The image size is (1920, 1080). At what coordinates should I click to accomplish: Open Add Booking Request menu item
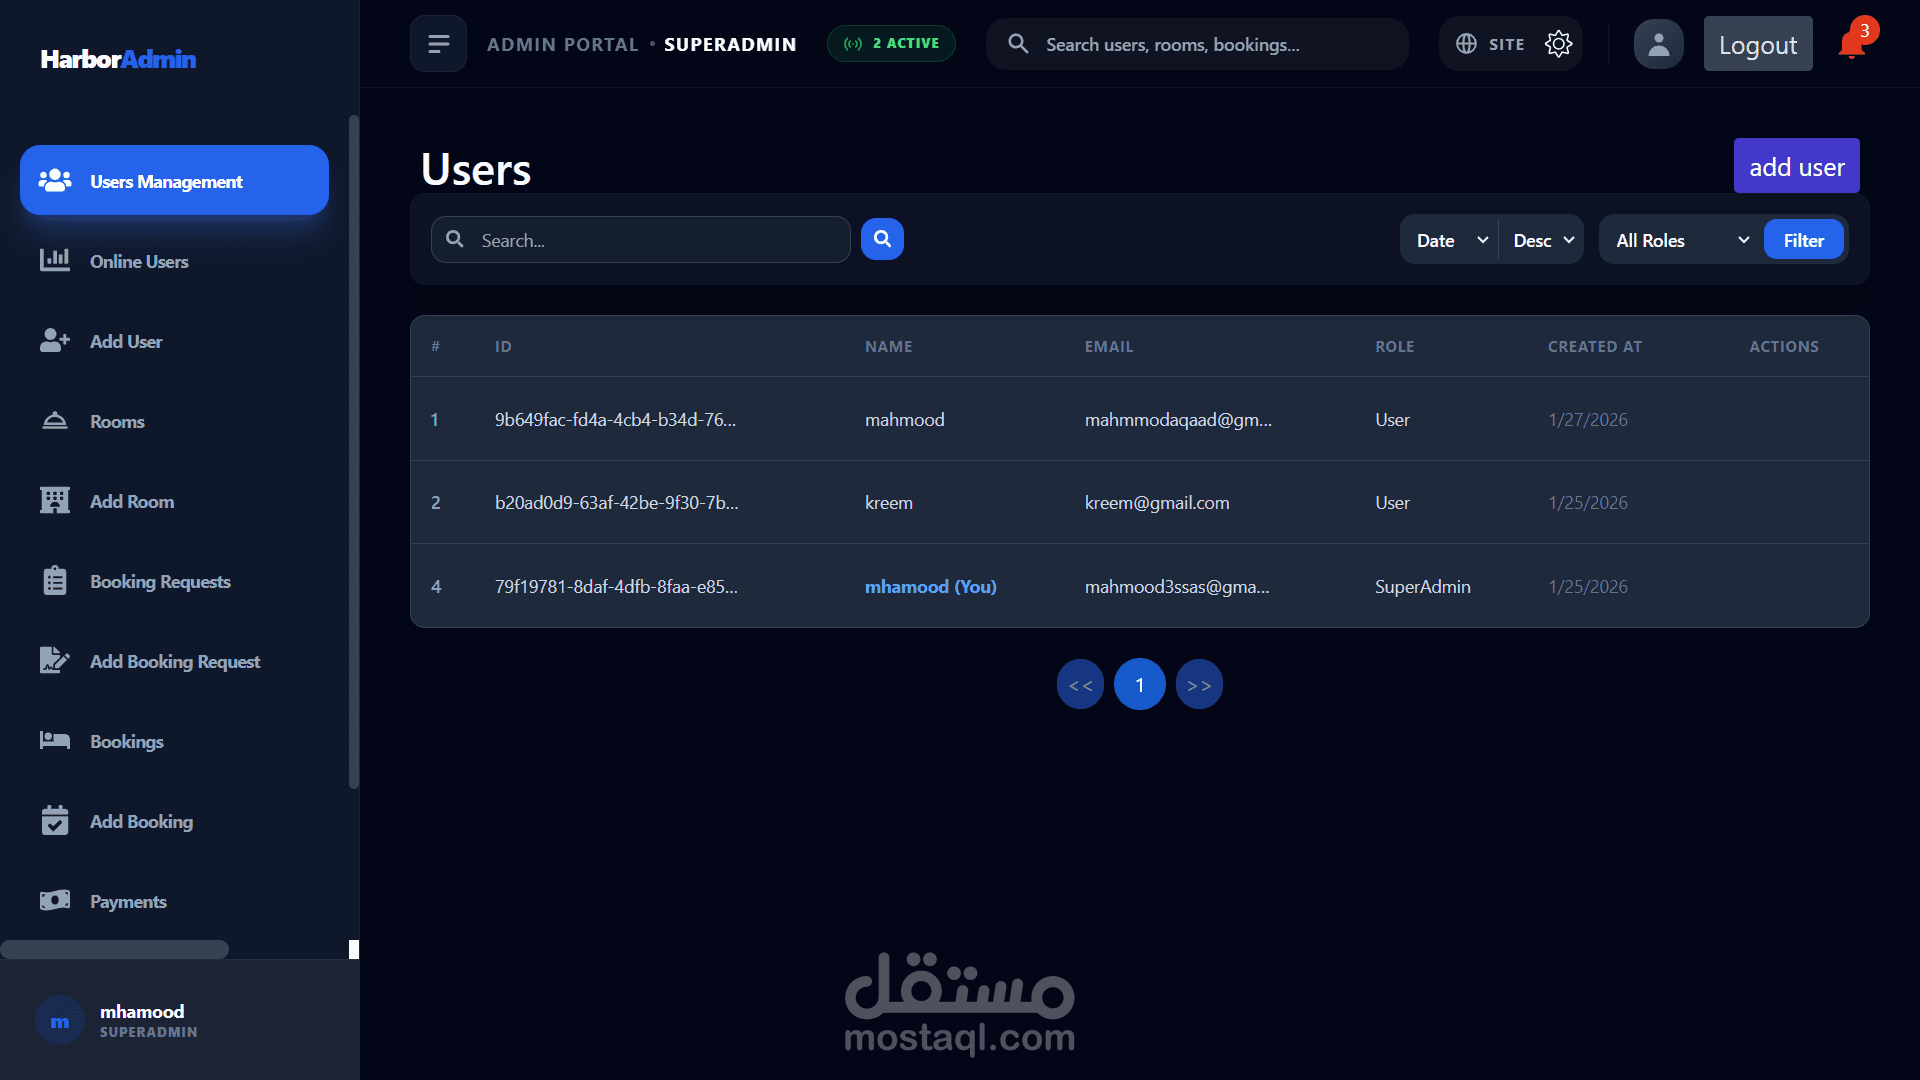pyautogui.click(x=175, y=661)
